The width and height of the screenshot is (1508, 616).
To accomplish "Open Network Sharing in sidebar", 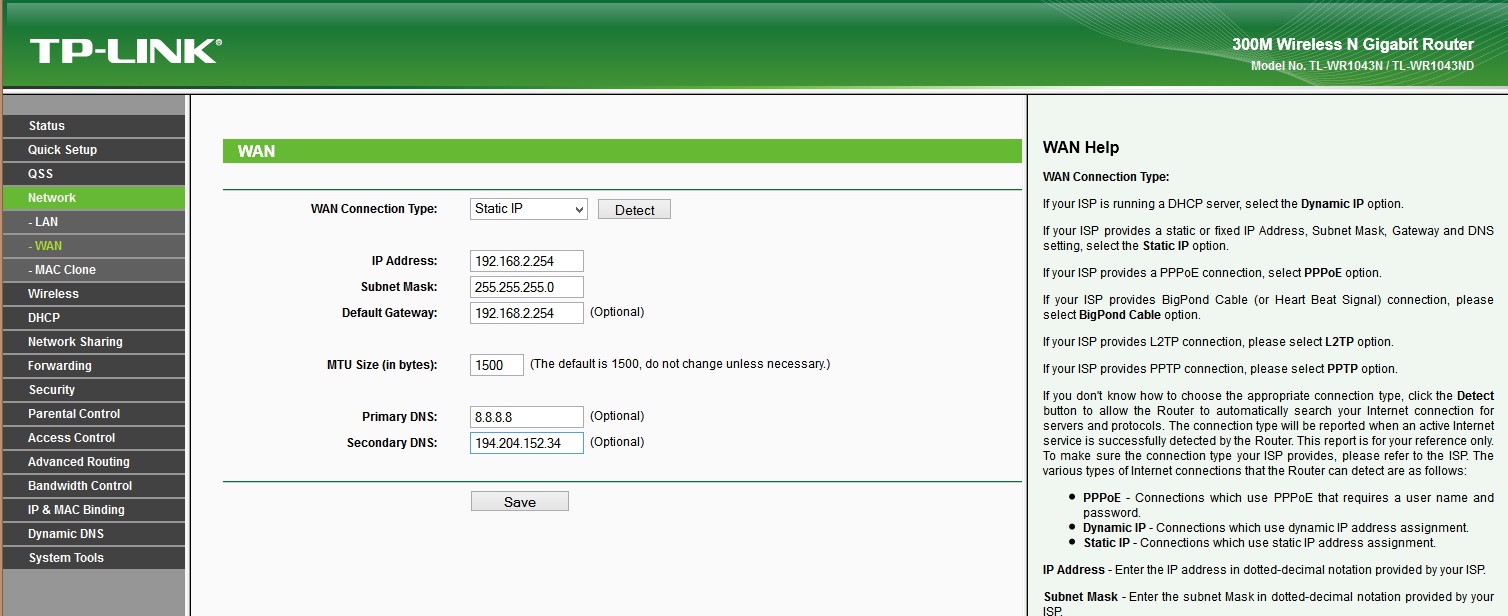I will pos(93,342).
